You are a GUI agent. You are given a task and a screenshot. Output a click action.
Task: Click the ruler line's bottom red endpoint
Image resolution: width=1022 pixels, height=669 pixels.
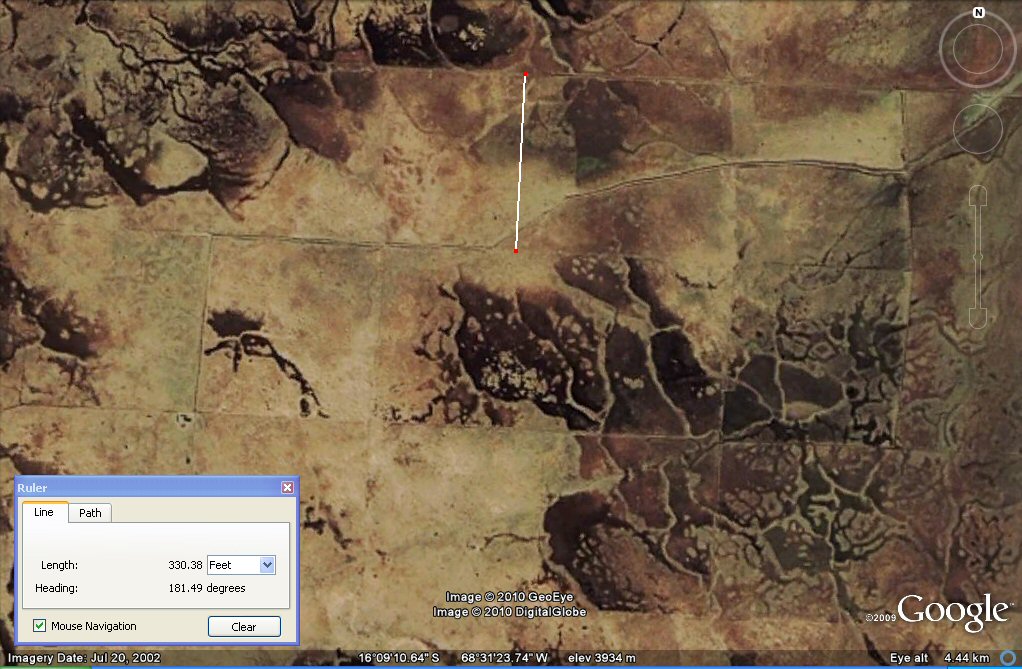516,251
